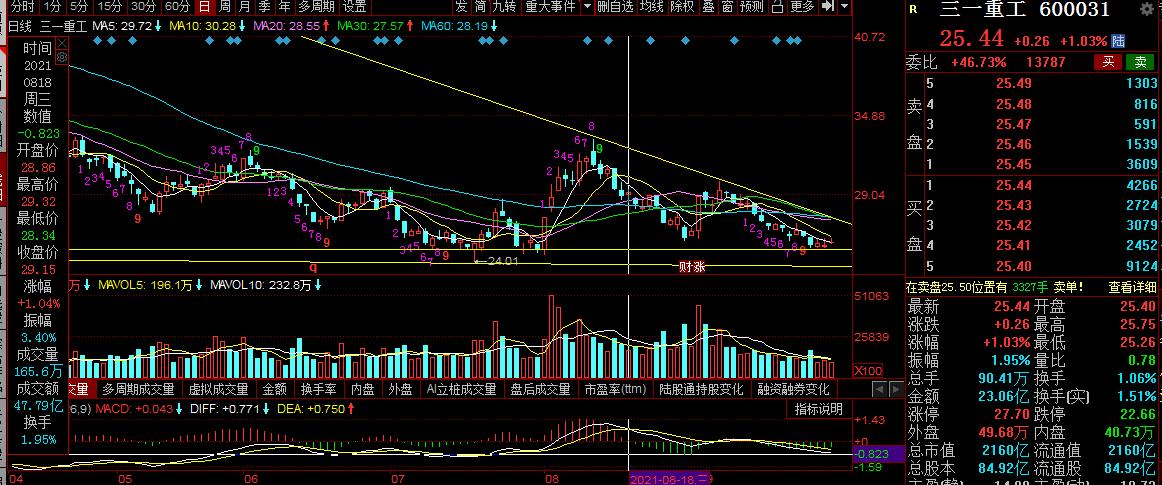Click the 陆 Stock Connect badge icon
The width and height of the screenshot is (1162, 485).
pos(1118,42)
